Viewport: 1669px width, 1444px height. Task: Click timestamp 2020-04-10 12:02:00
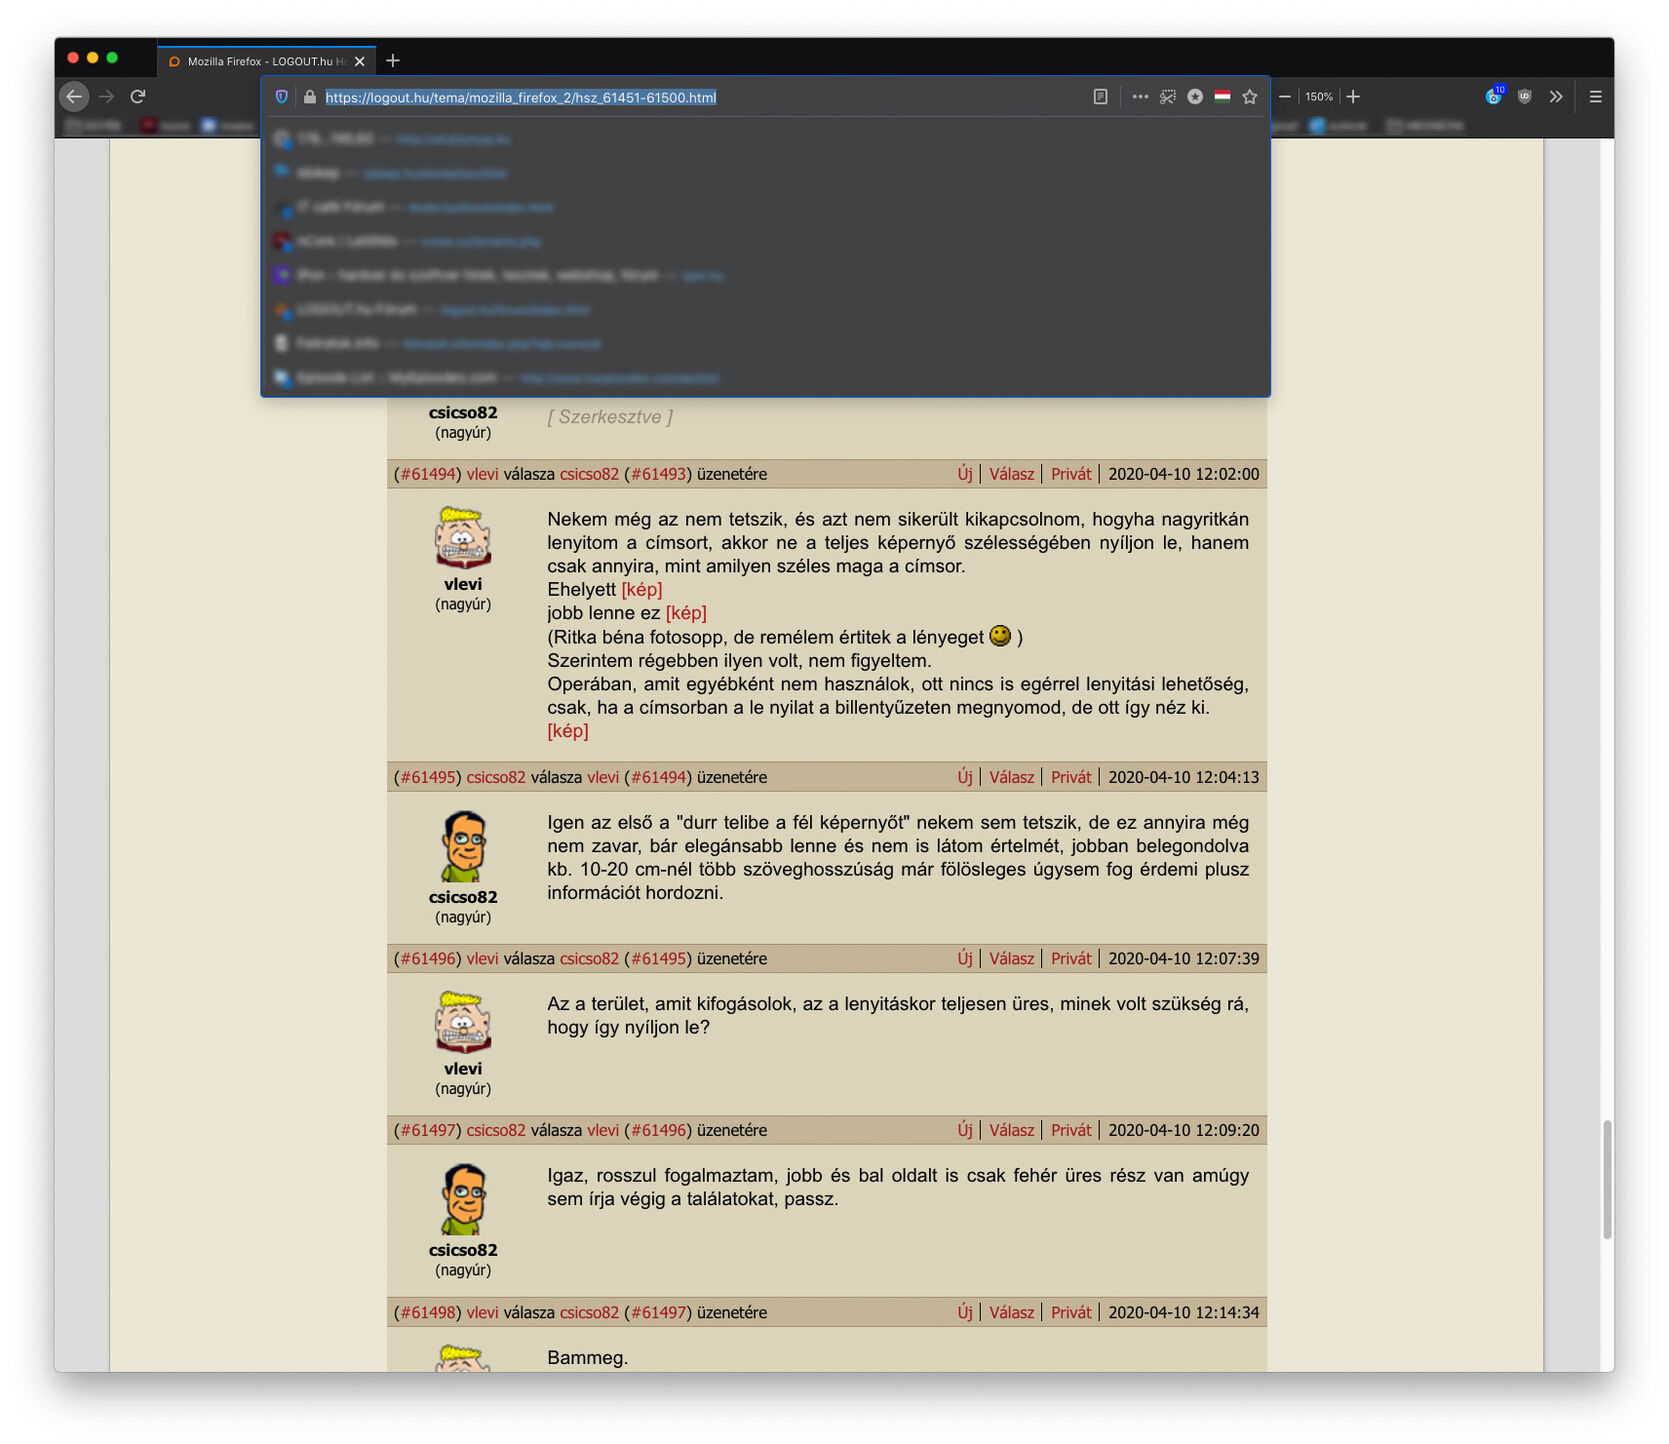click(1183, 474)
